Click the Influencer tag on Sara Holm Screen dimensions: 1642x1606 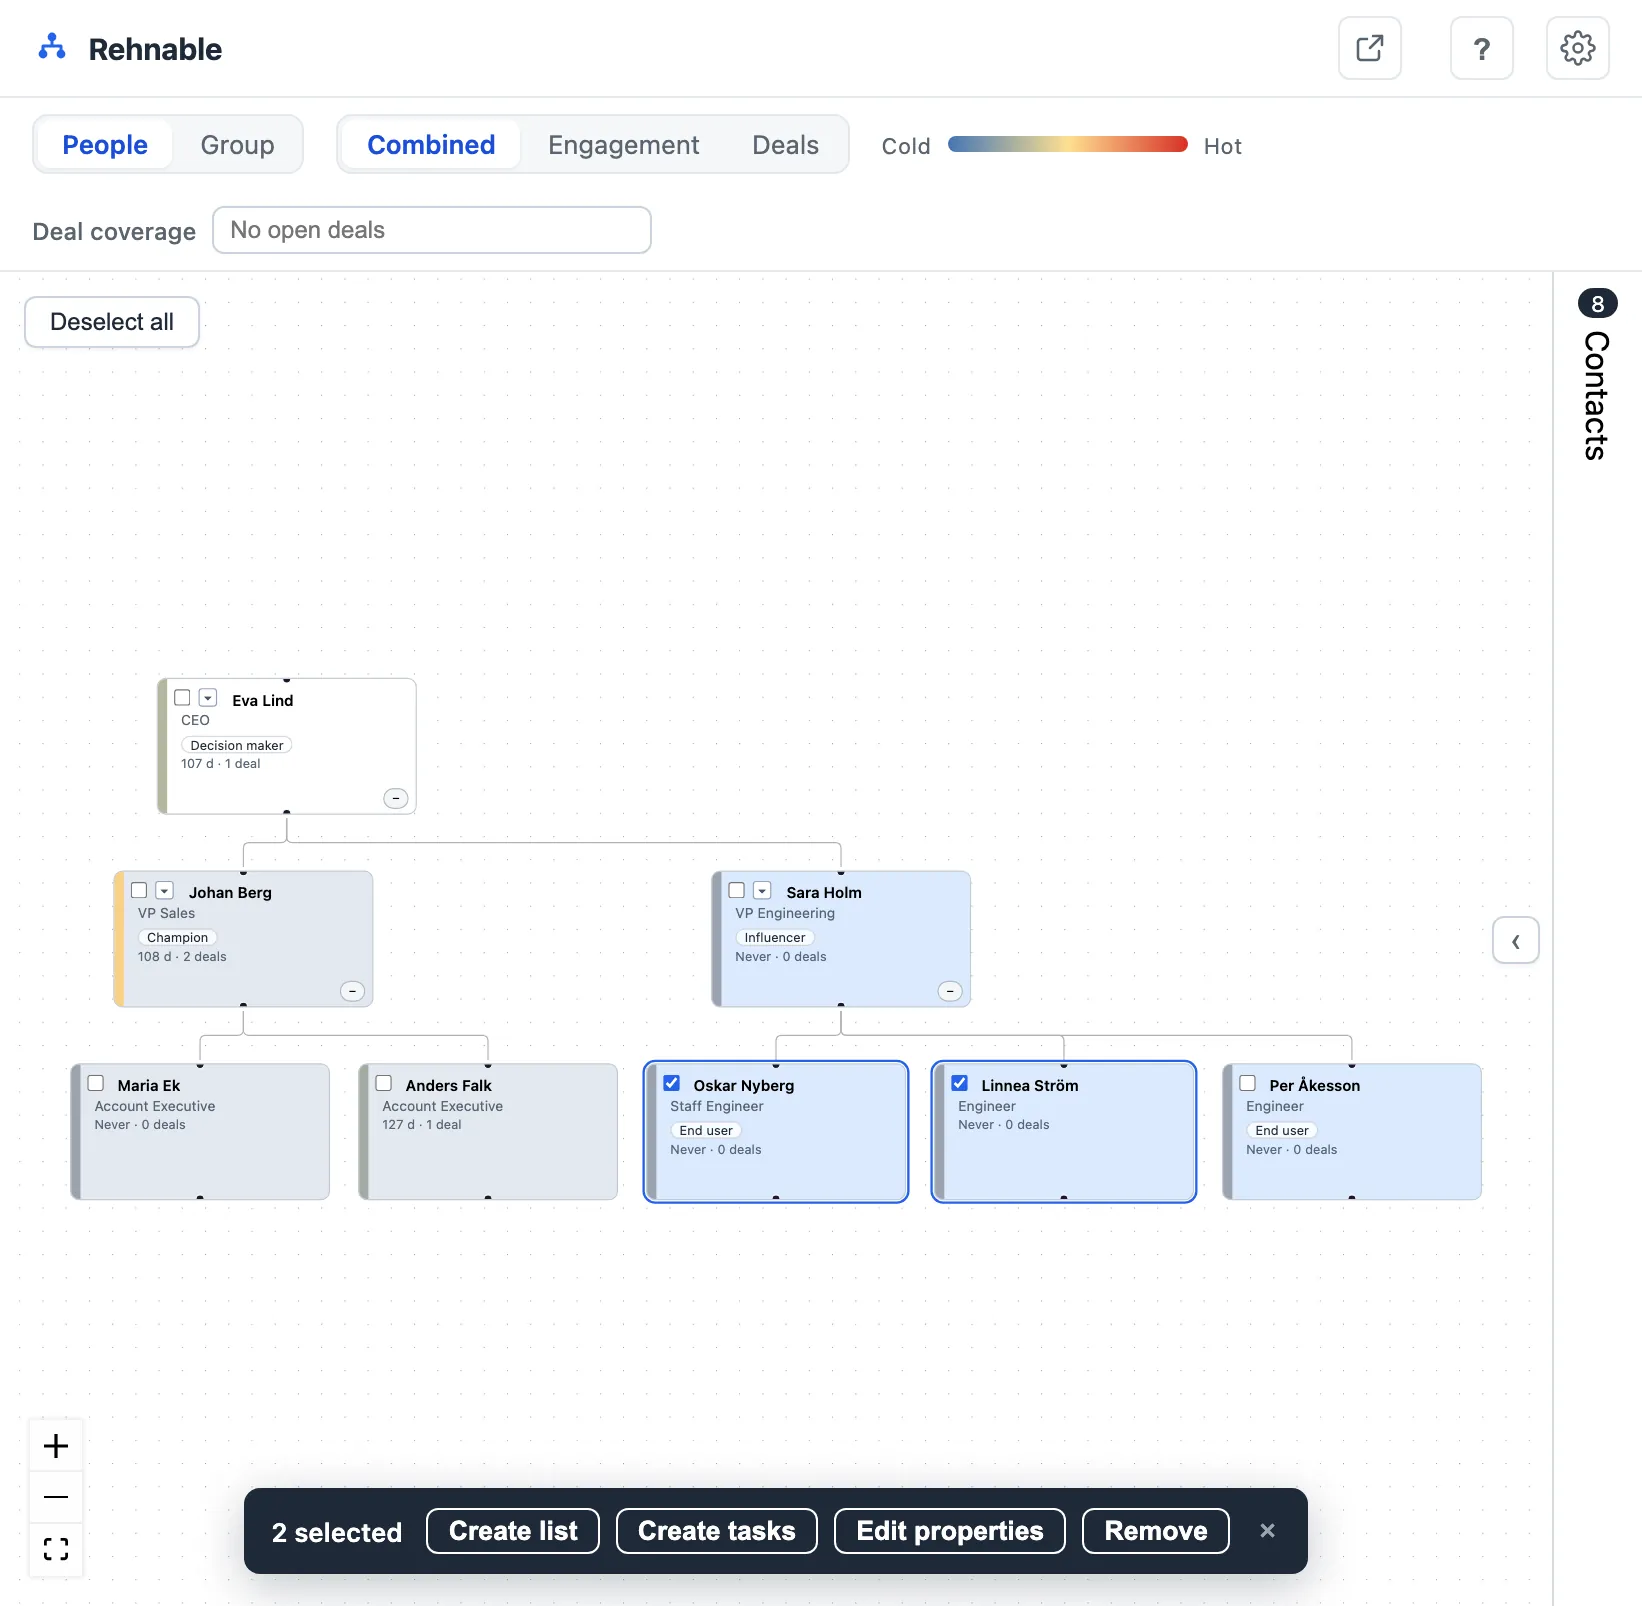click(775, 937)
